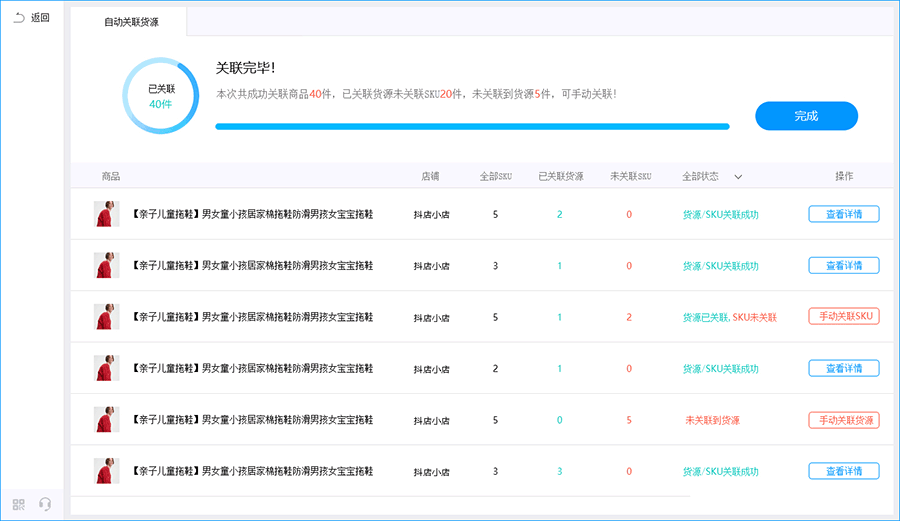Open the QR code icon in sidebar
Screen dimensions: 900x521
[x=19, y=504]
